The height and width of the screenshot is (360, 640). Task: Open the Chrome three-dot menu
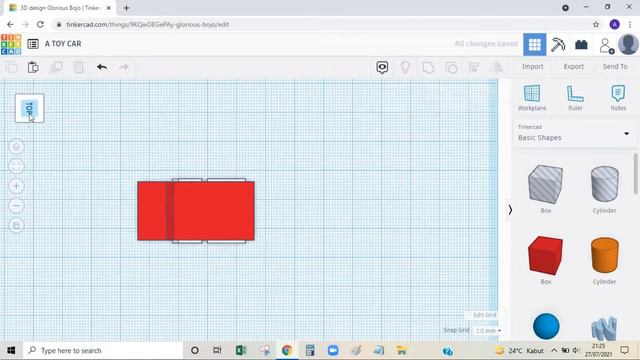coord(630,24)
